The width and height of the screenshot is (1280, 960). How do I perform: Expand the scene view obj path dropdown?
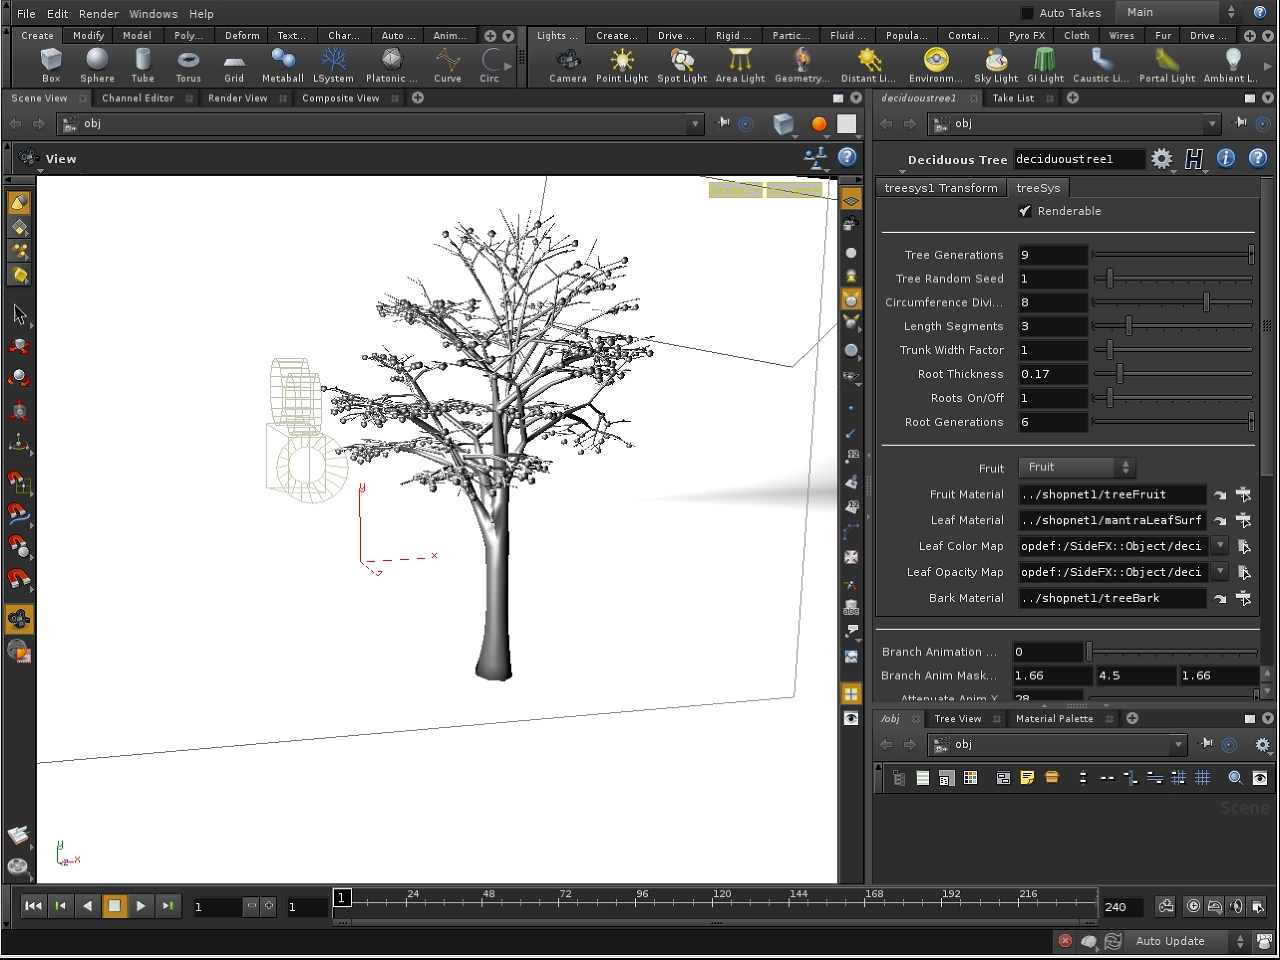[x=696, y=124]
